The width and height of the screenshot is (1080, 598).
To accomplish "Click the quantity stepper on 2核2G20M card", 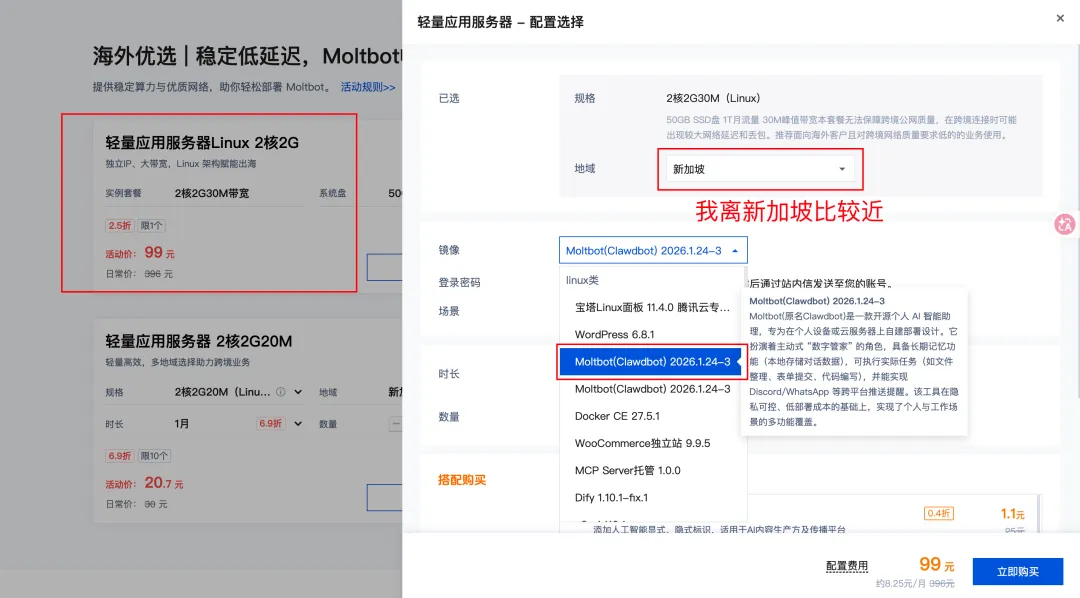I will [x=395, y=423].
